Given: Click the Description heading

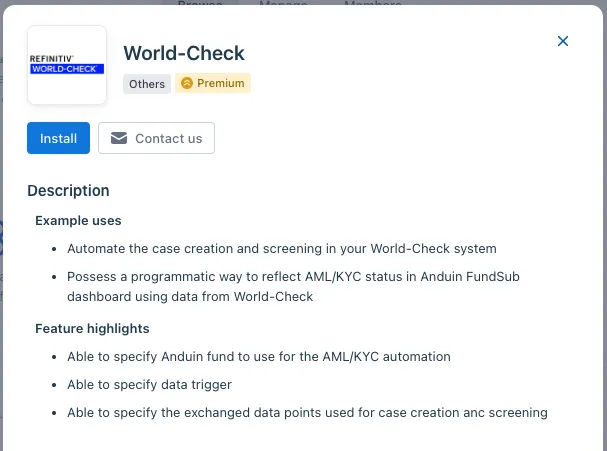Looking at the screenshot, I should click(69, 191).
